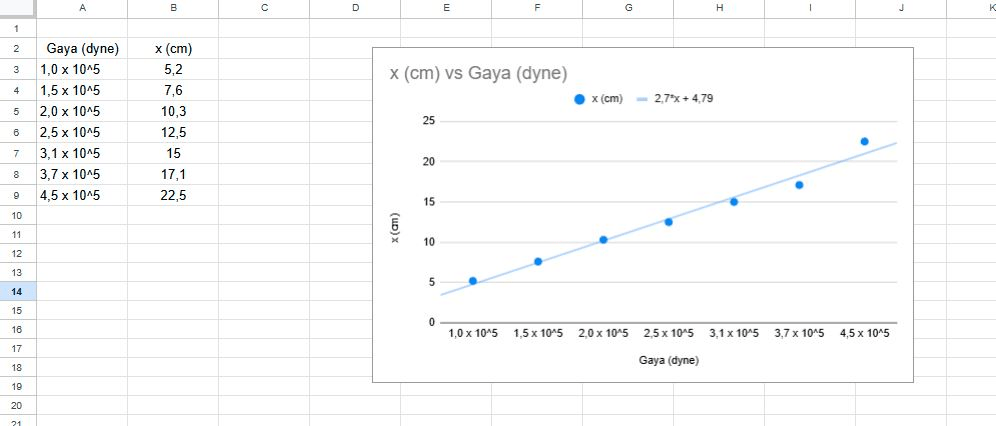Image resolution: width=996 pixels, height=426 pixels.
Task: Select the cell with value 22,5
Action: [x=173, y=195]
